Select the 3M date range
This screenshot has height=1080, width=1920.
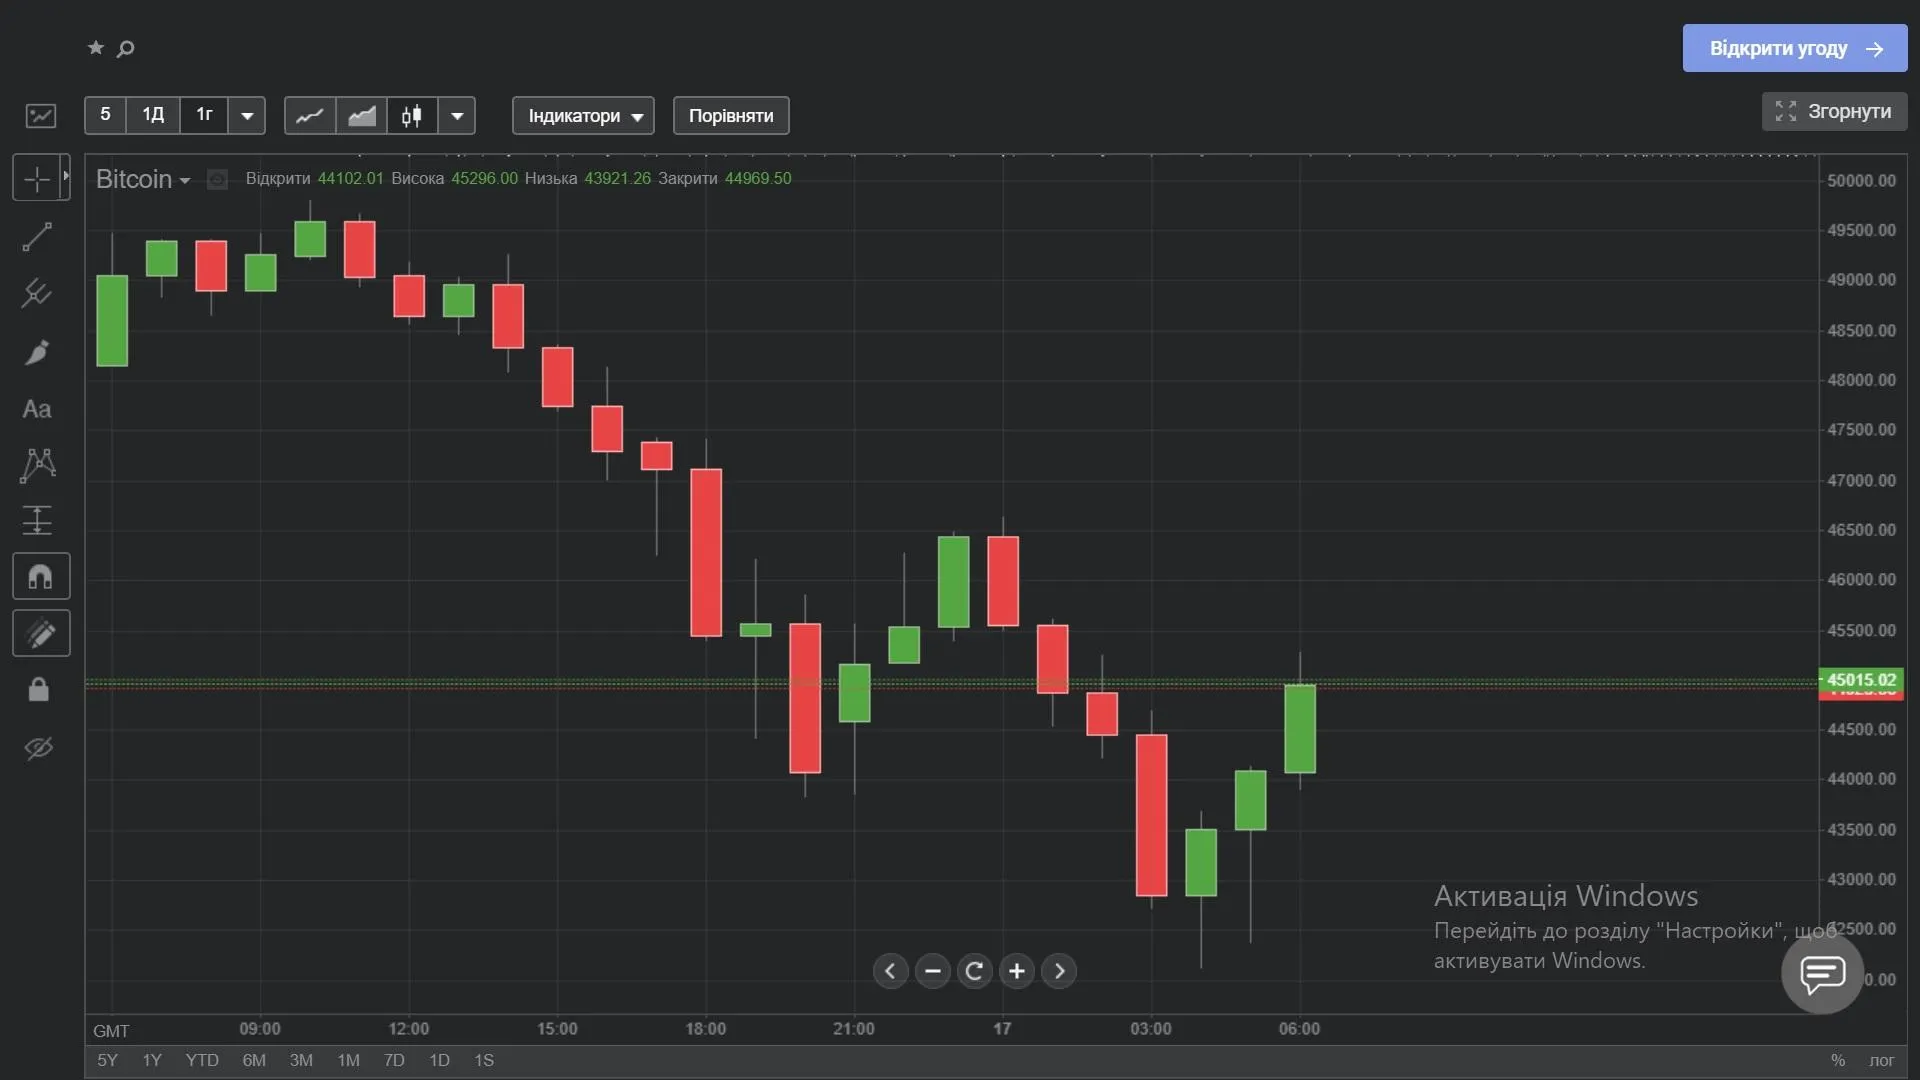[x=301, y=1060]
